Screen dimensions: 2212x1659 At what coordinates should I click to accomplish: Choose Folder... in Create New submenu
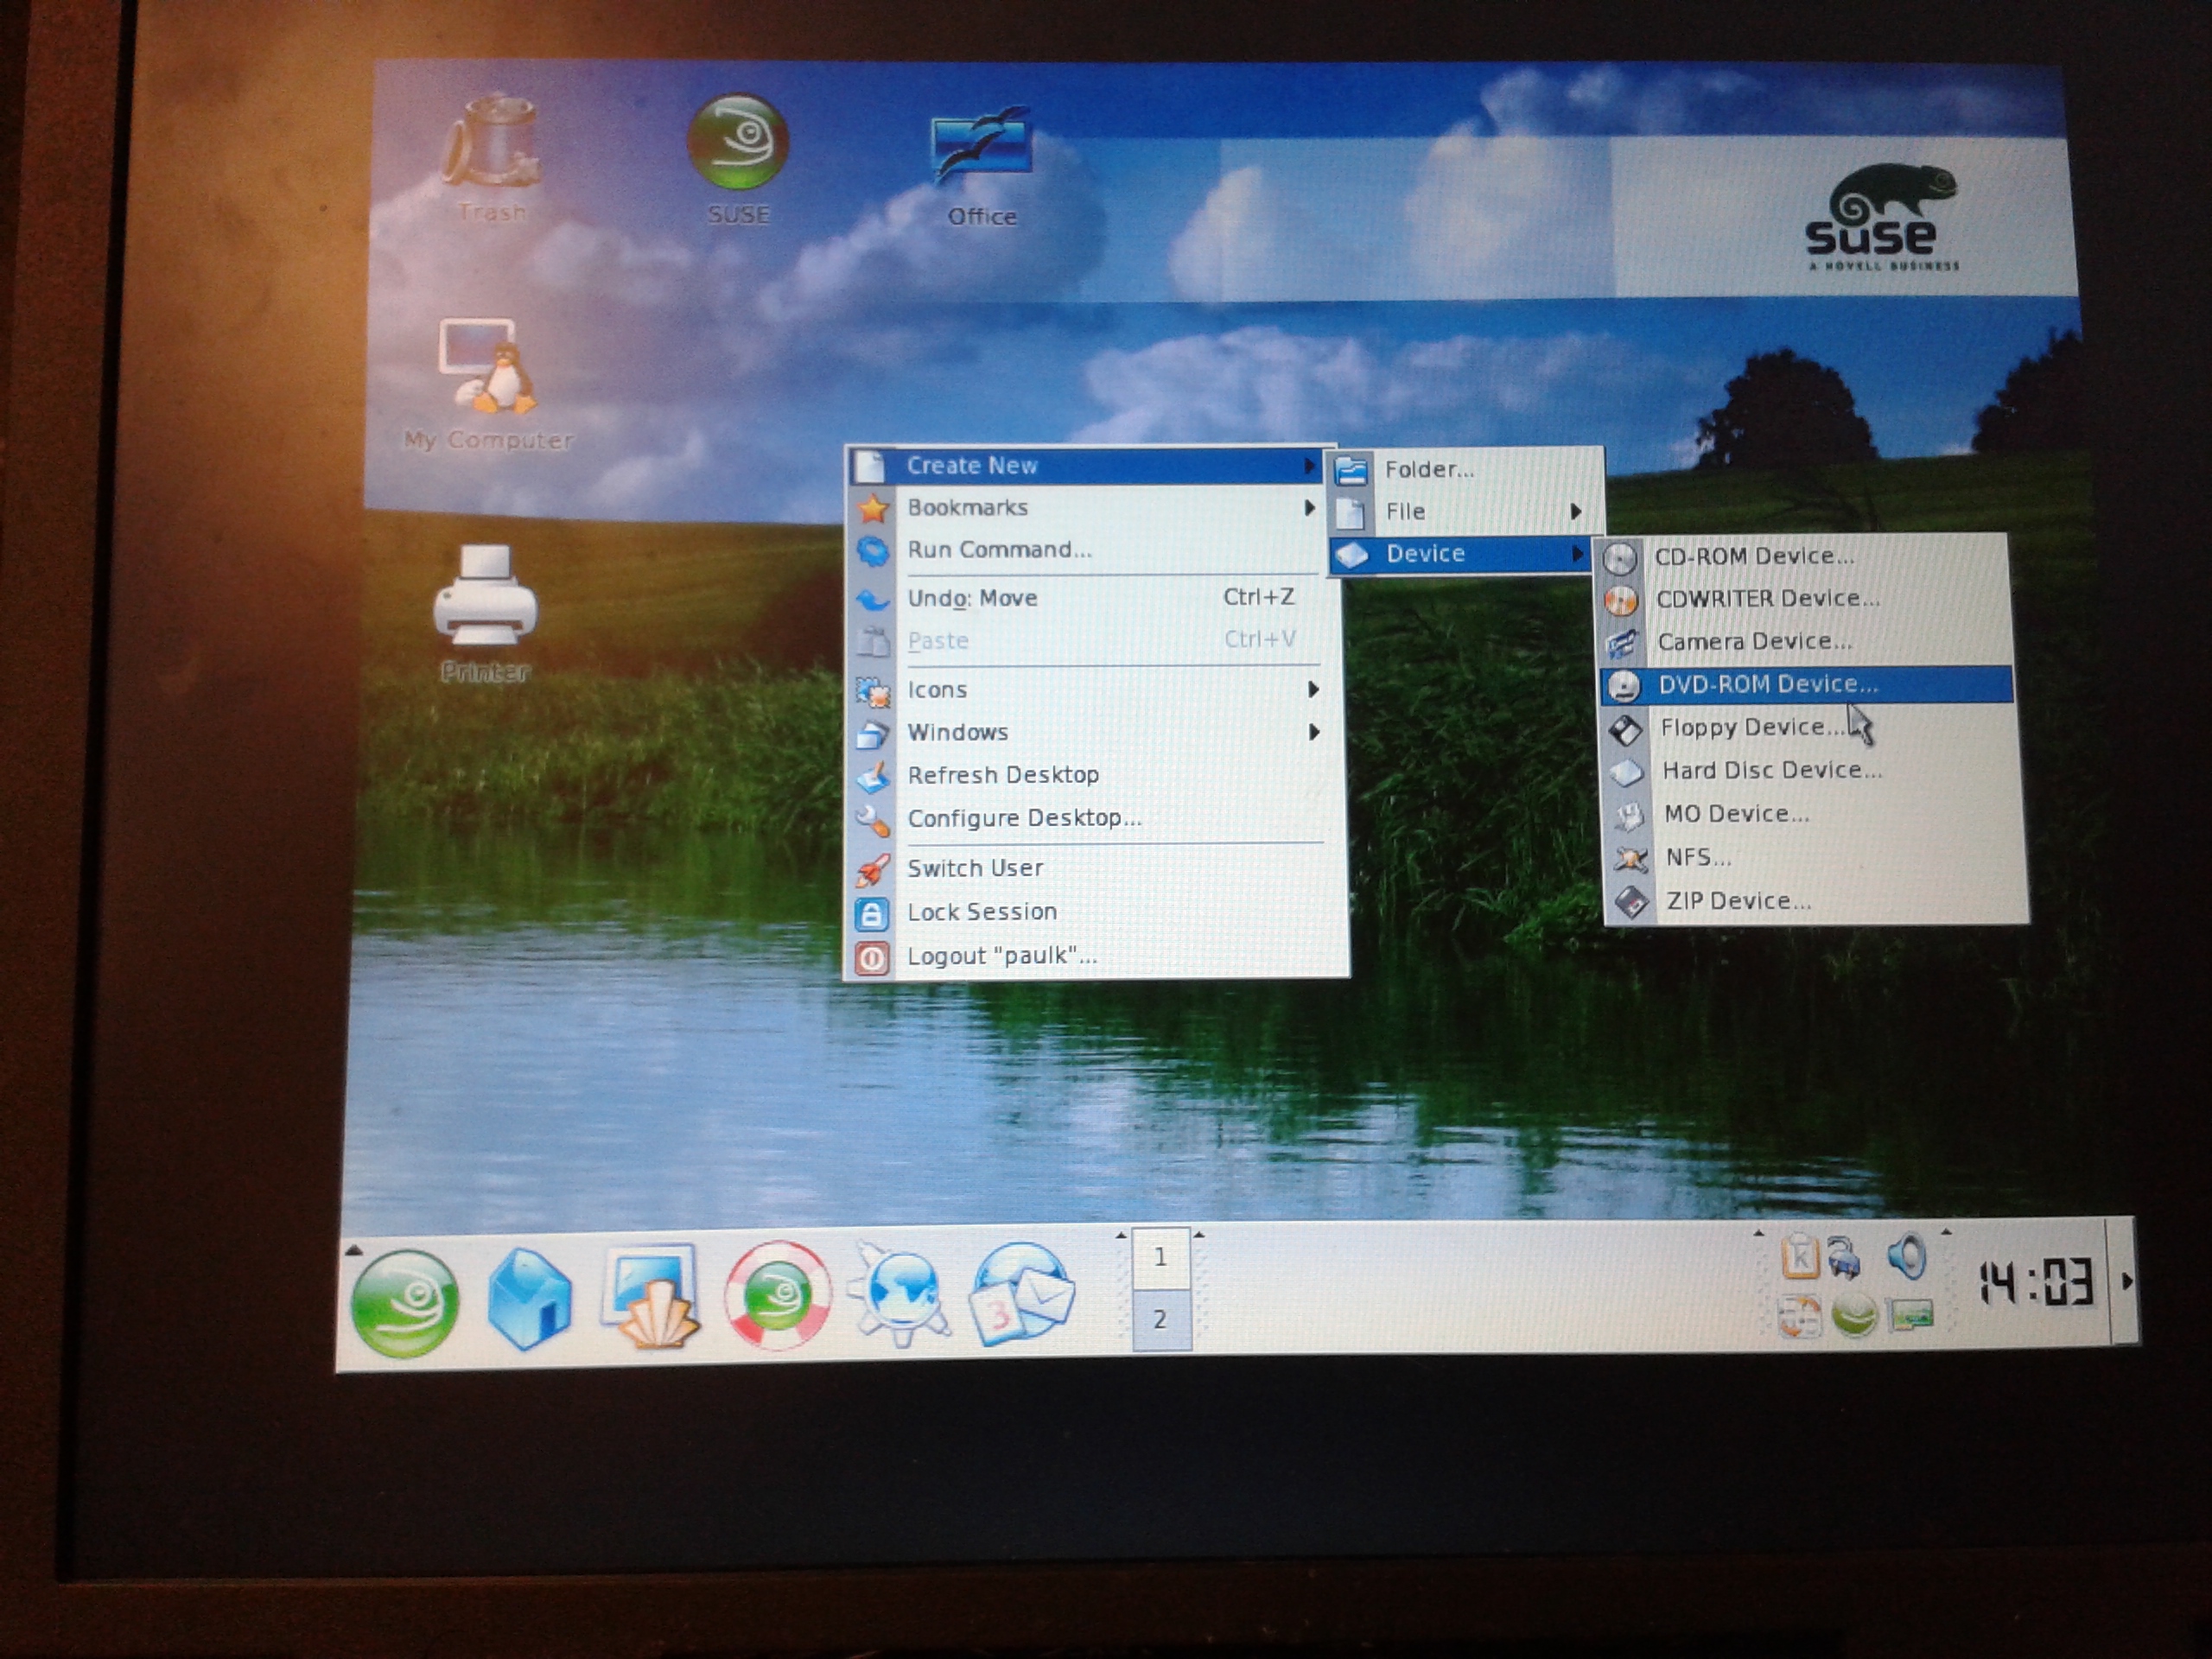pyautogui.click(x=1464, y=469)
